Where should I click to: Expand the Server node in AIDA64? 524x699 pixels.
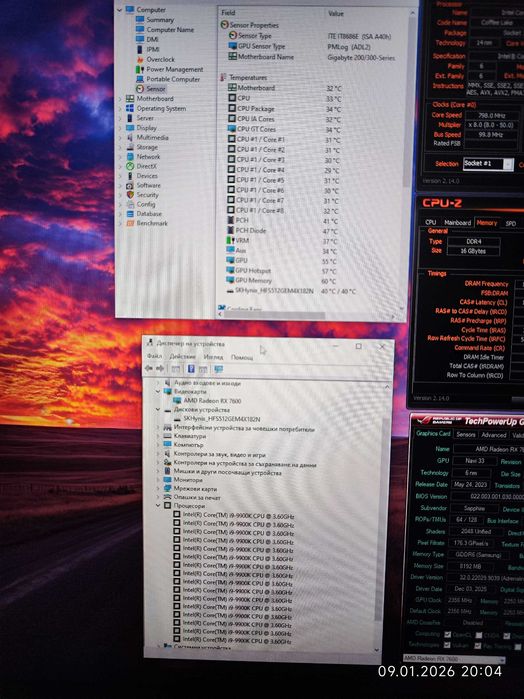(120, 118)
